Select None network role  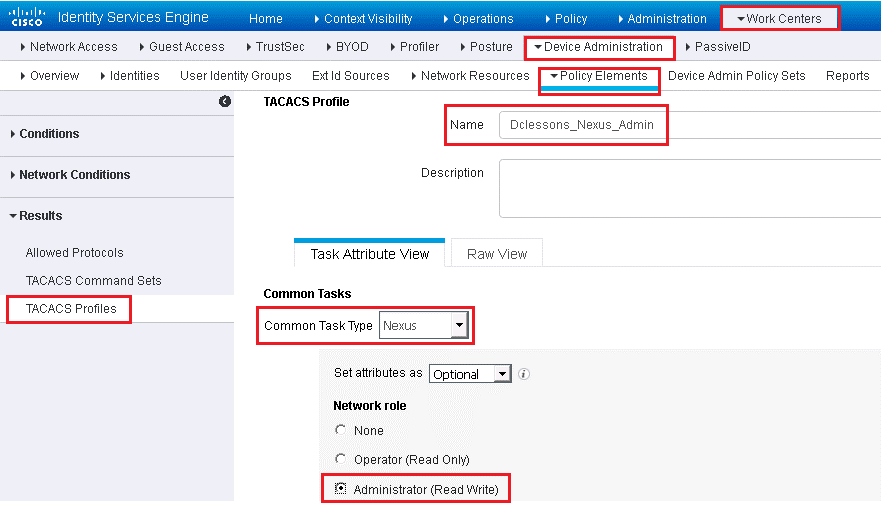tap(340, 430)
